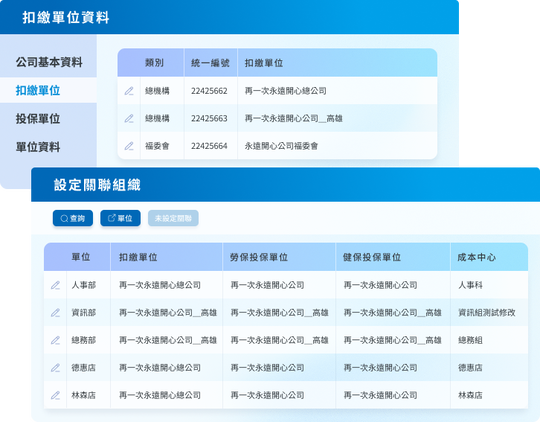Image resolution: width=540 pixels, height=422 pixels.
Task: Click 總務部 row 健保投保單位 cell
Action: click(392, 340)
